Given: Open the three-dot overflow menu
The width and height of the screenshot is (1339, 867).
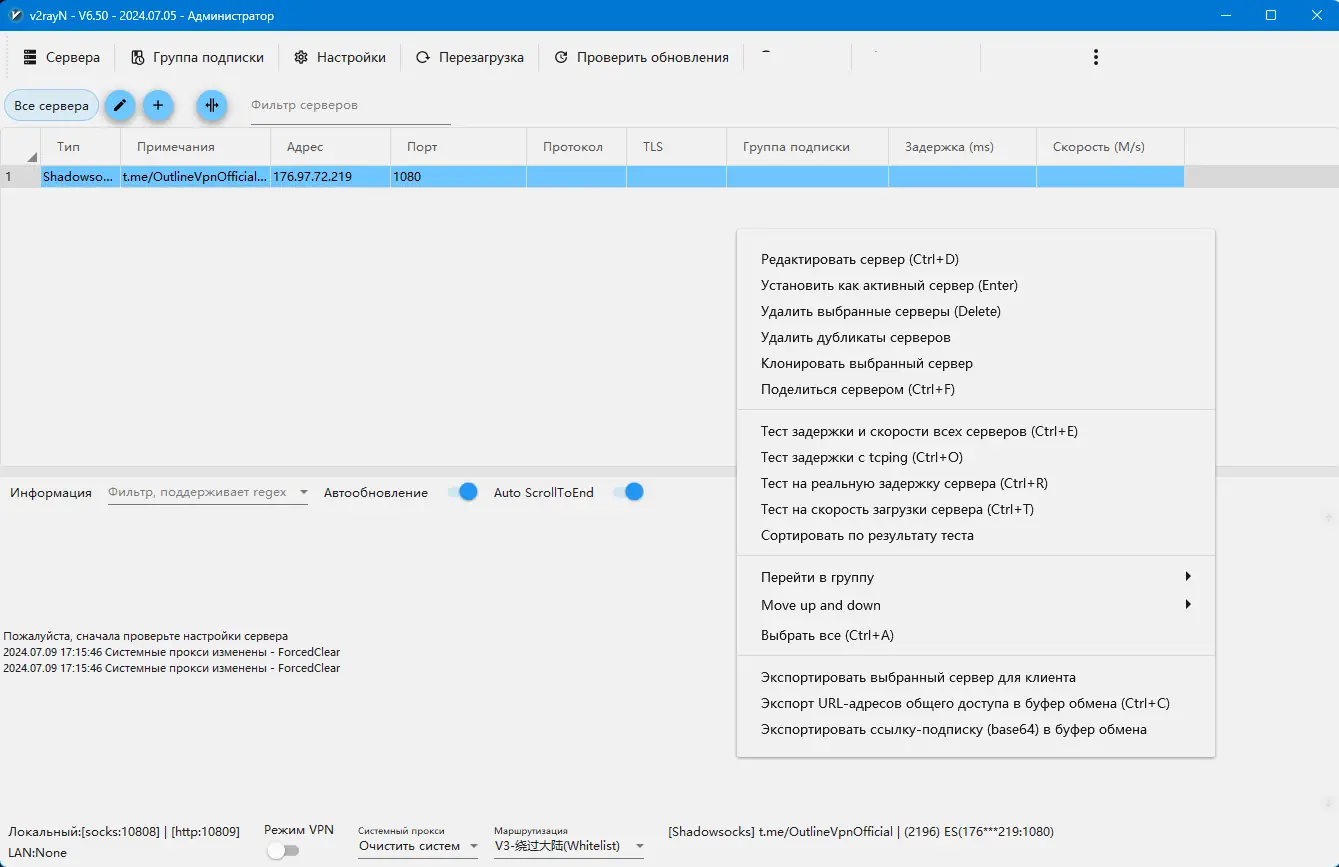Looking at the screenshot, I should click(1096, 57).
